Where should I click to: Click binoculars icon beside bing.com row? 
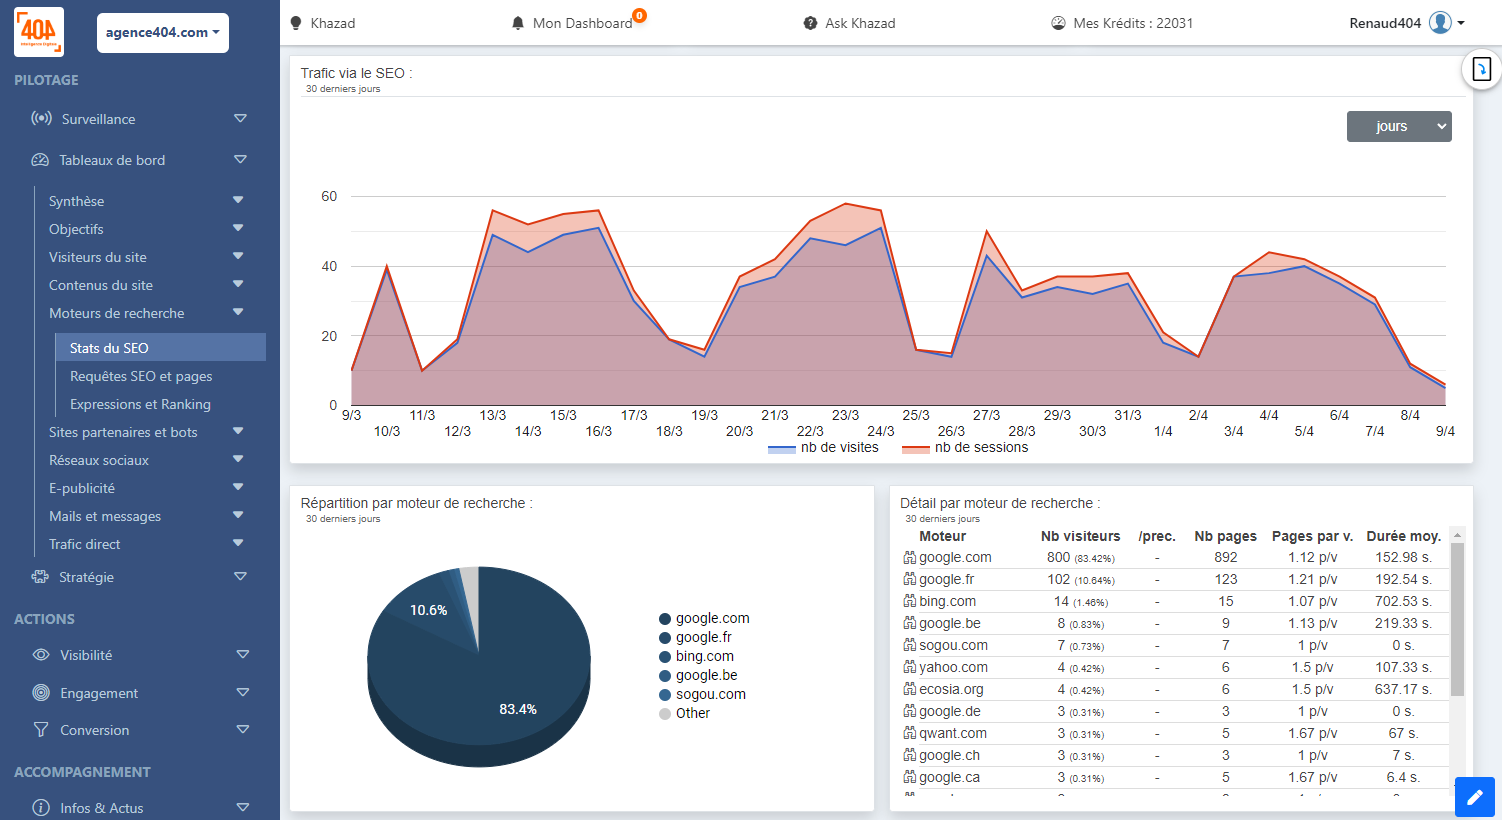tap(910, 602)
